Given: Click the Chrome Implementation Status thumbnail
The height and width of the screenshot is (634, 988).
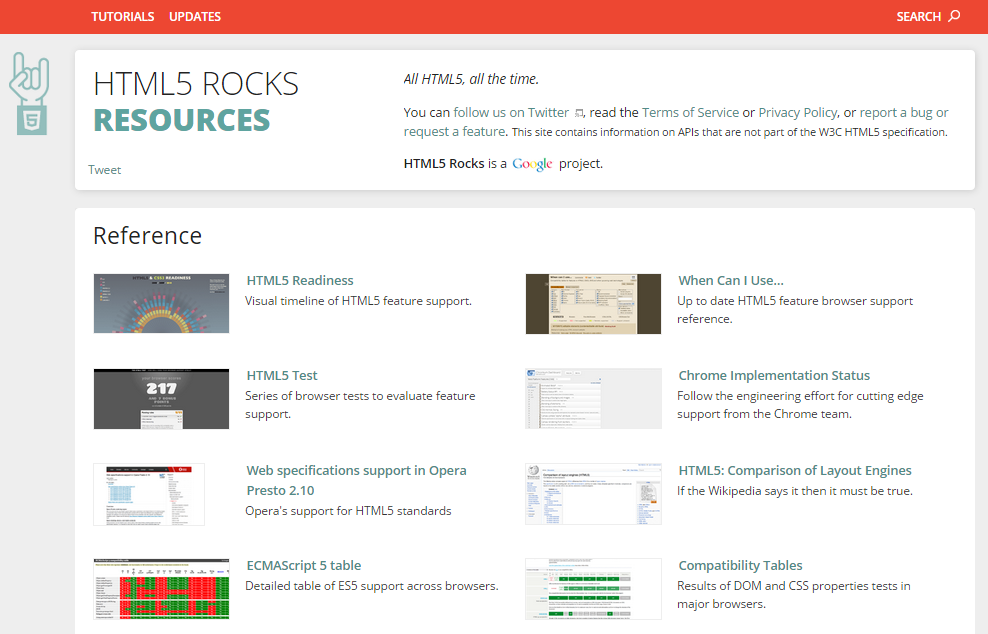Looking at the screenshot, I should [x=594, y=399].
